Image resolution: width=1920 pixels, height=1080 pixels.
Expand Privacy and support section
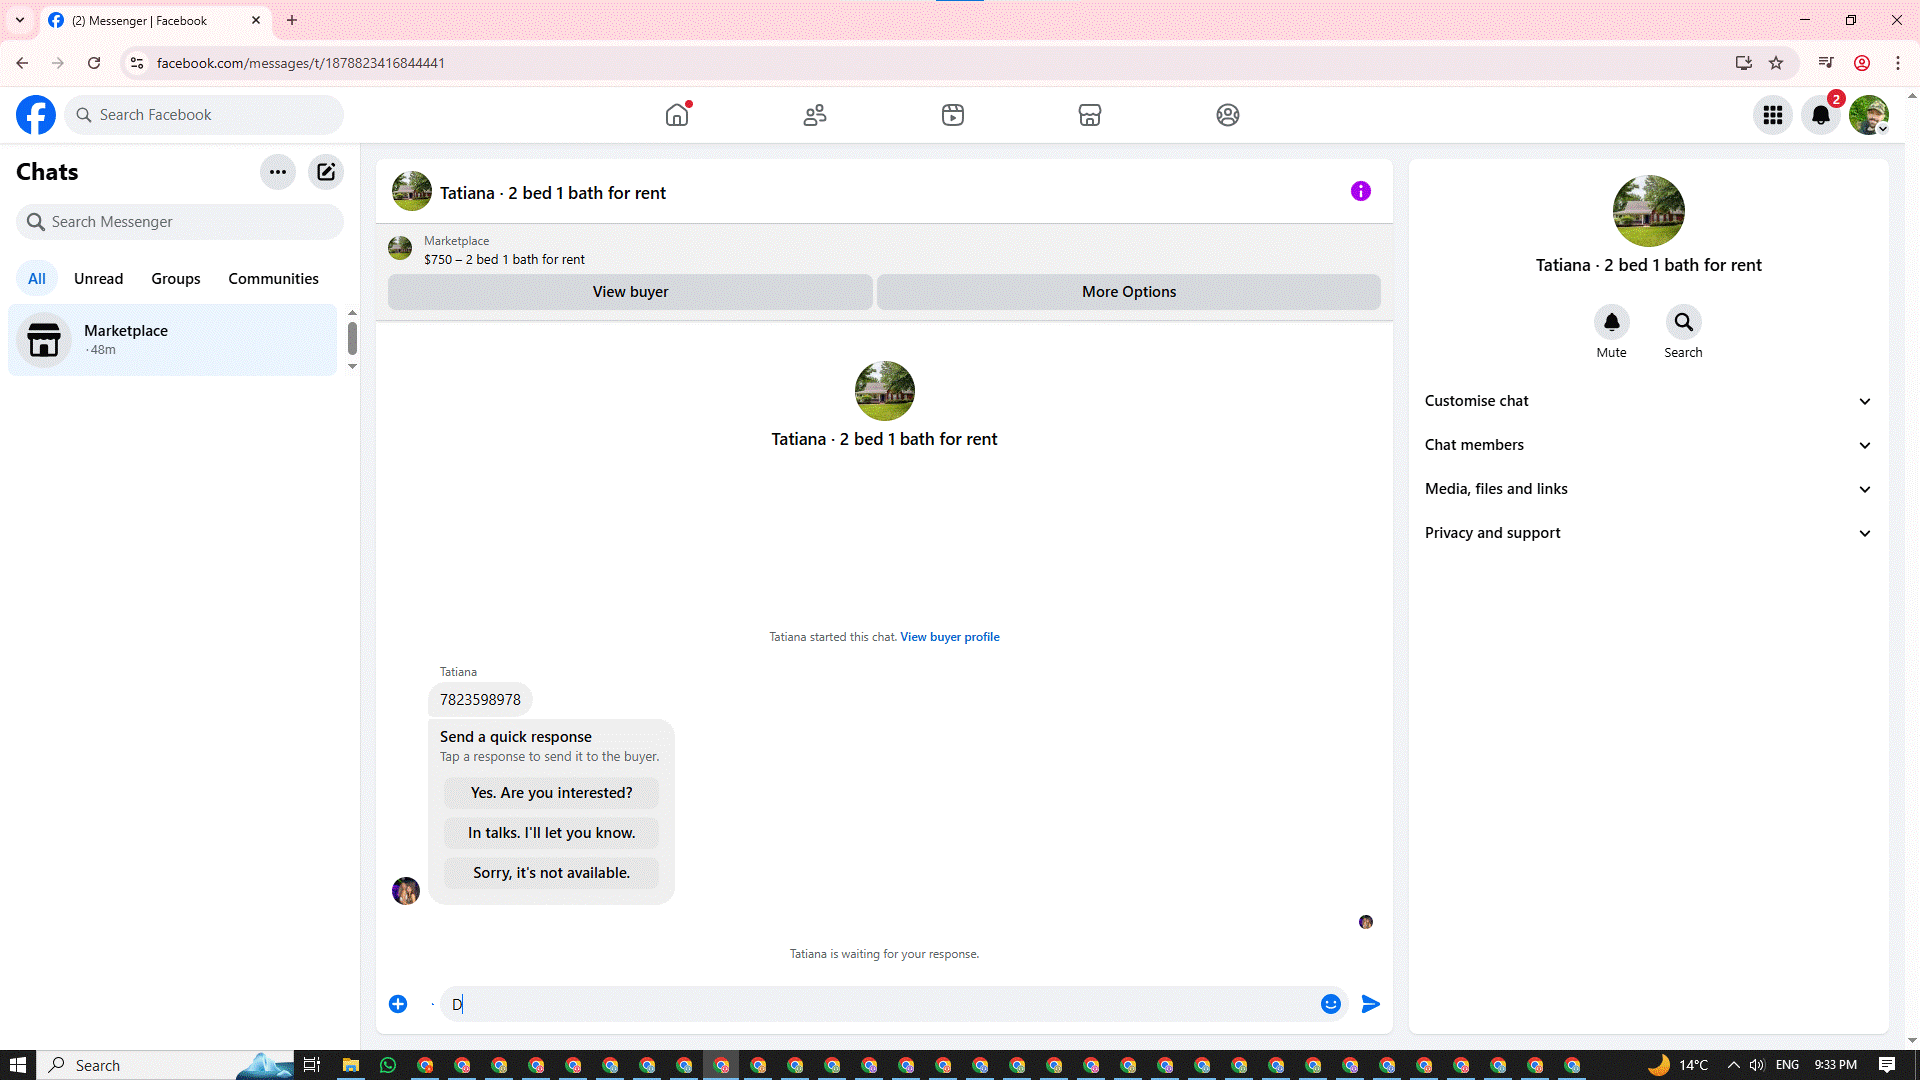pos(1649,533)
